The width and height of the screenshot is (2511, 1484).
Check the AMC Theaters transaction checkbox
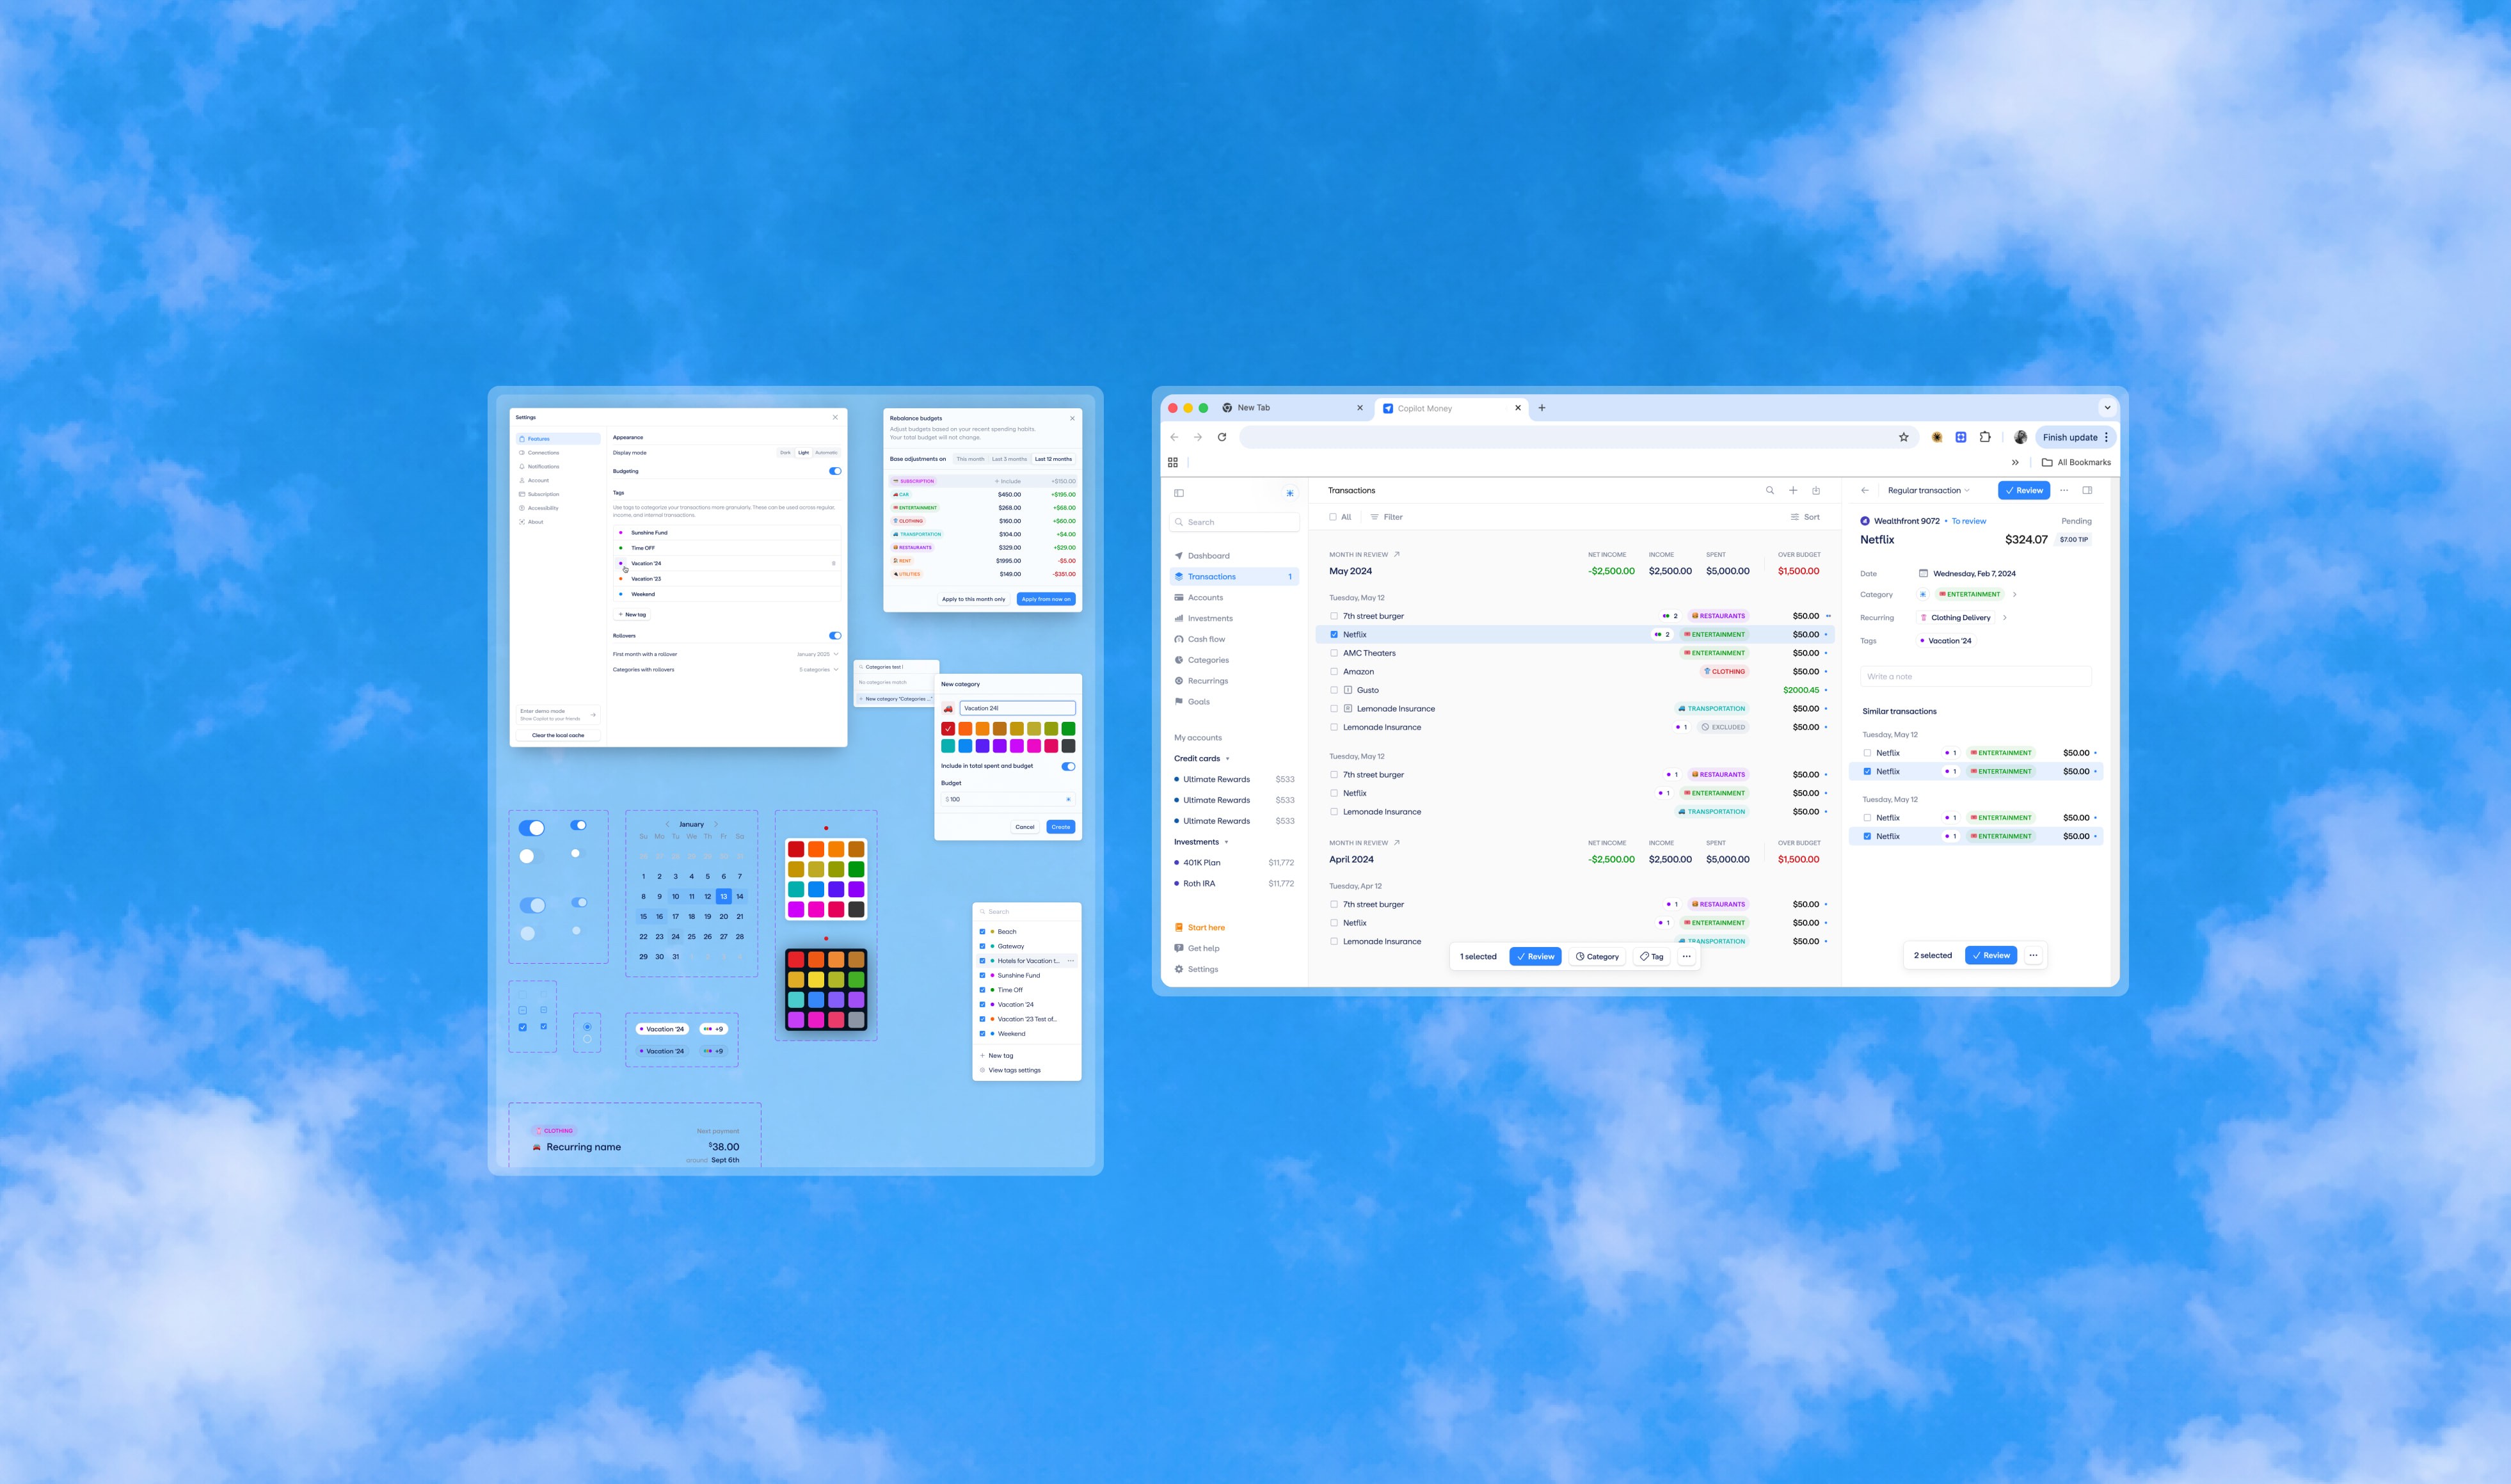pos(1334,653)
